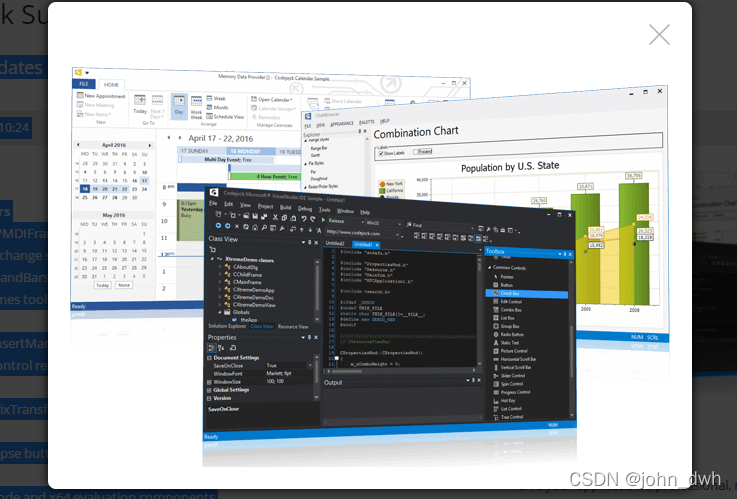Click 4 Hour Event green appointment
The height and width of the screenshot is (499, 737).
pos(264,177)
